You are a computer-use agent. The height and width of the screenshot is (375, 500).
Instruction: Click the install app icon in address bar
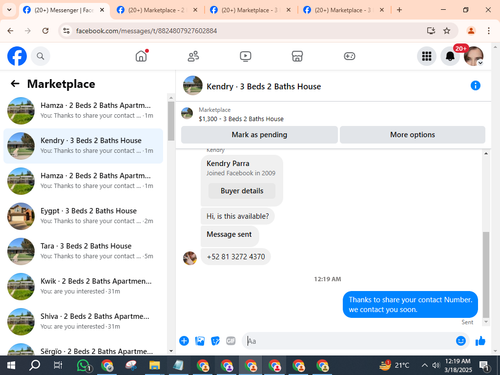(431, 31)
